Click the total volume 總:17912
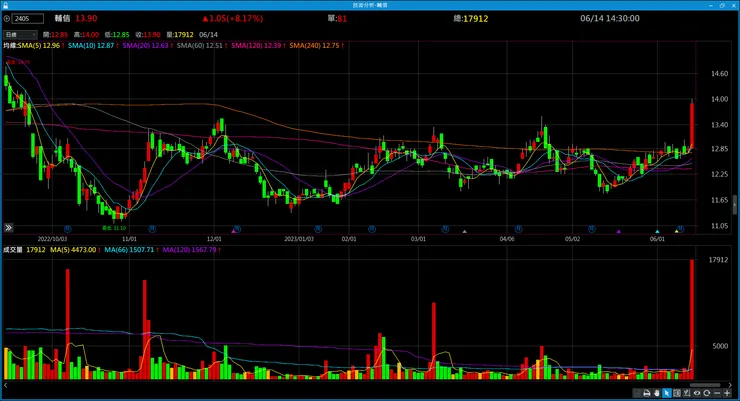The height and width of the screenshot is (401, 740). pos(471,19)
